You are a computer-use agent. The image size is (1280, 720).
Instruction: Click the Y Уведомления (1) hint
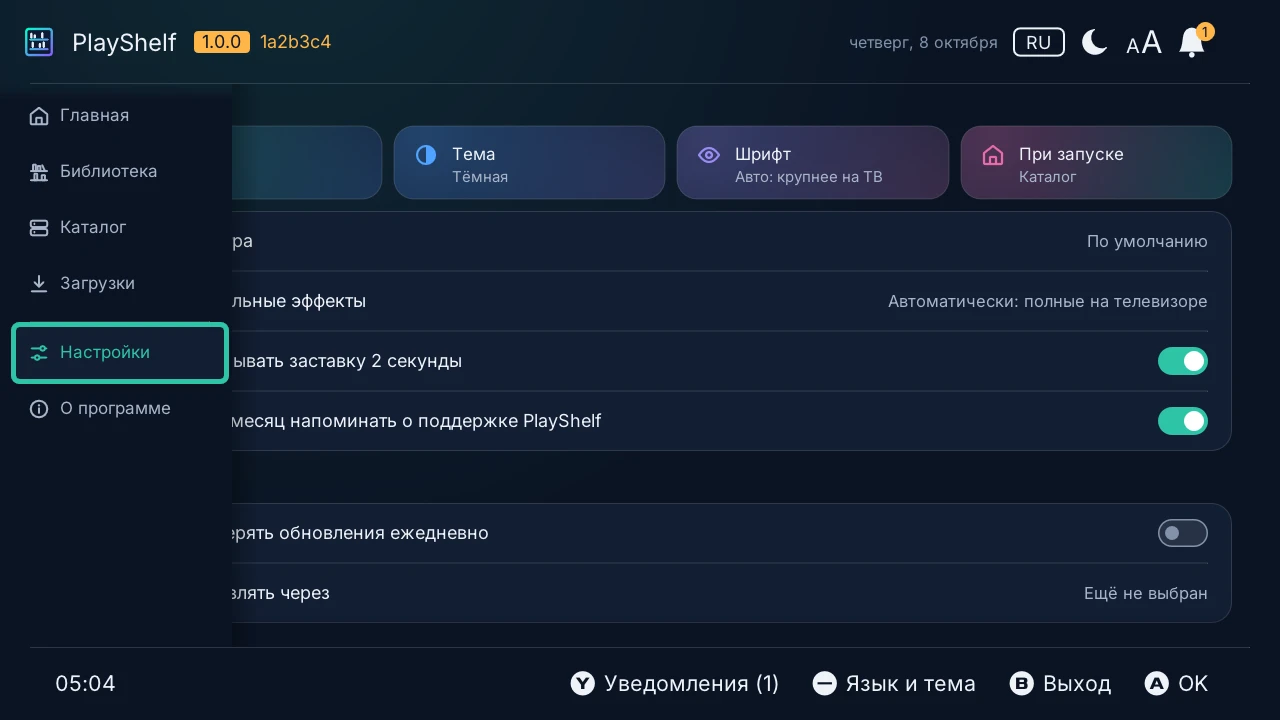(675, 684)
